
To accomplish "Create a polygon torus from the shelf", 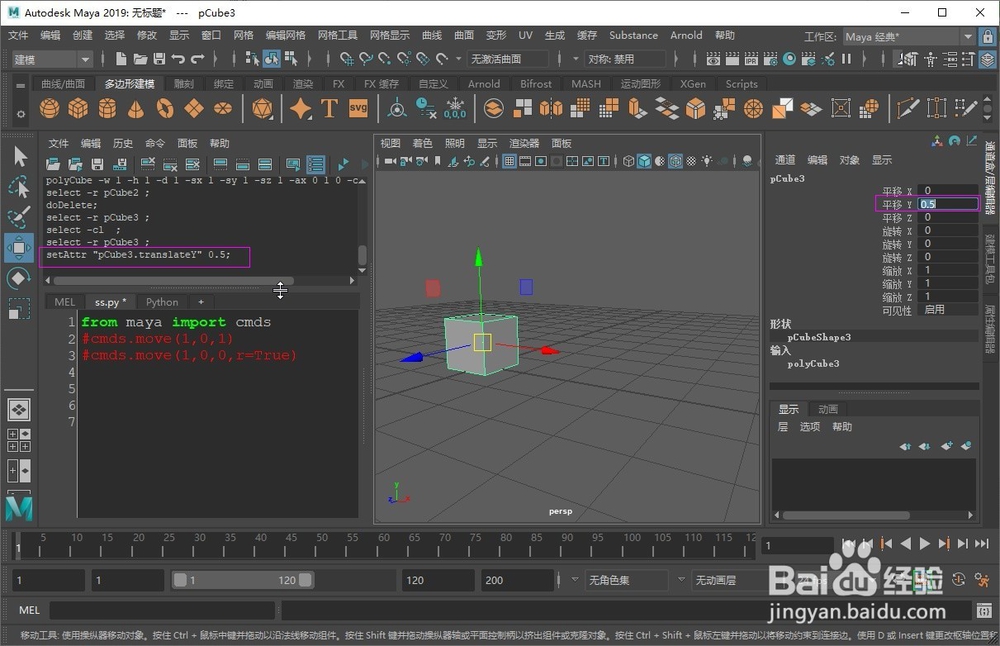I will (x=166, y=107).
